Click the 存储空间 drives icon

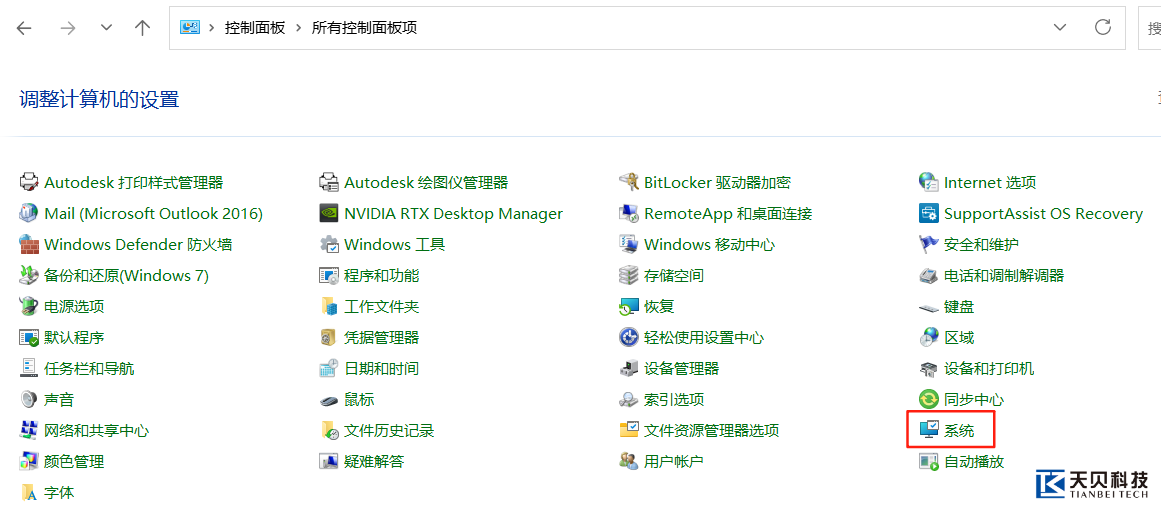(629, 275)
